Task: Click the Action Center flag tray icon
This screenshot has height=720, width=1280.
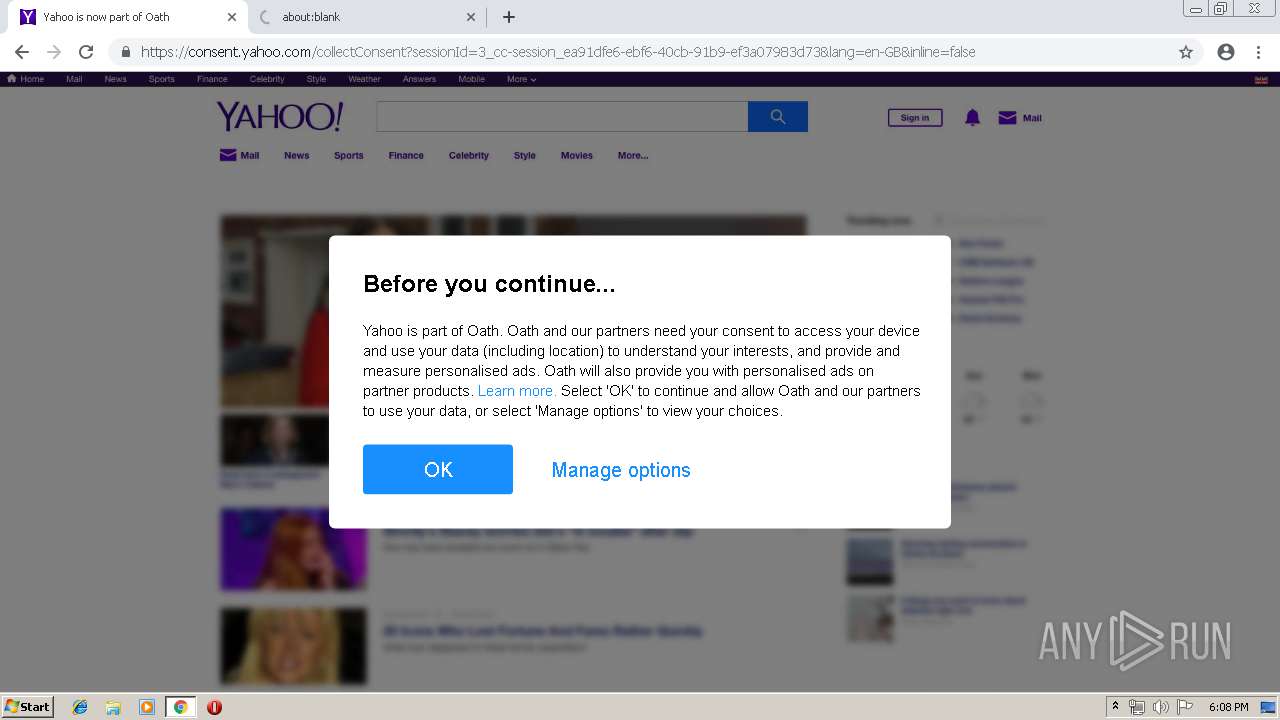Action: tap(1185, 707)
